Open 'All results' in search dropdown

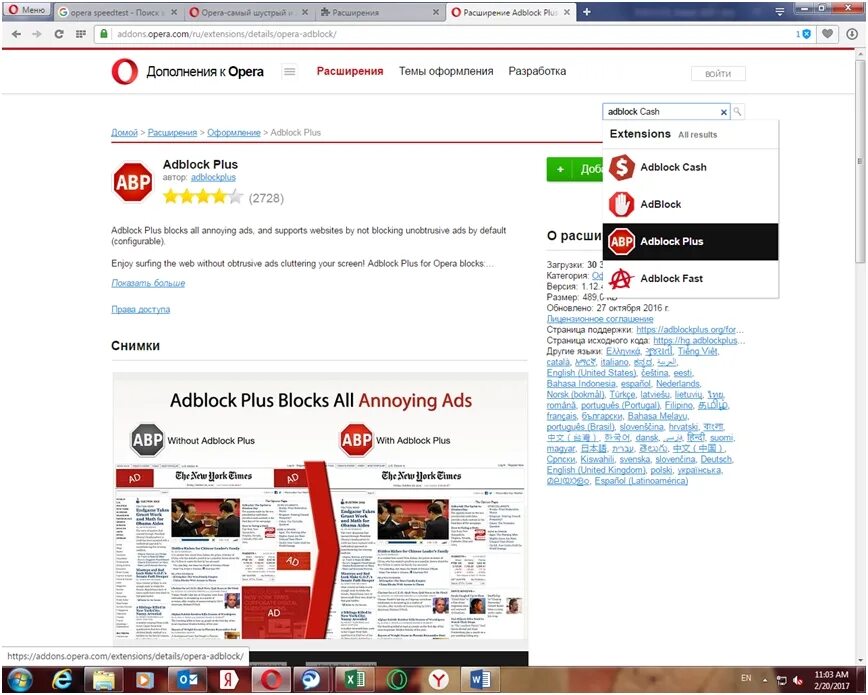tap(698, 135)
